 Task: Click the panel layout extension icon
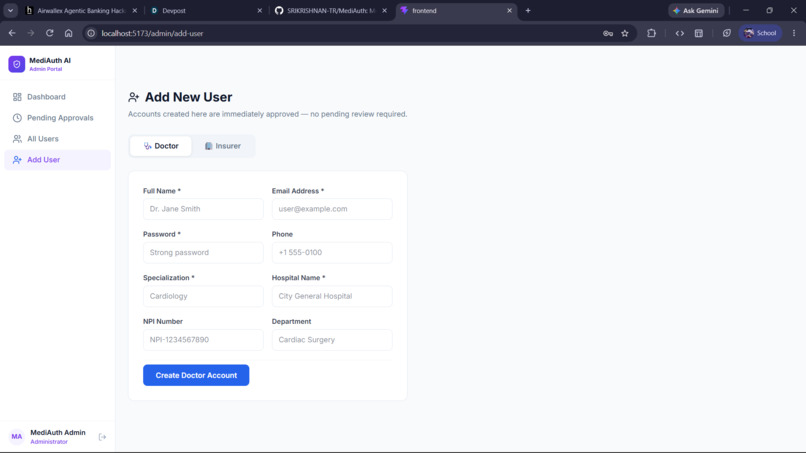(x=699, y=33)
